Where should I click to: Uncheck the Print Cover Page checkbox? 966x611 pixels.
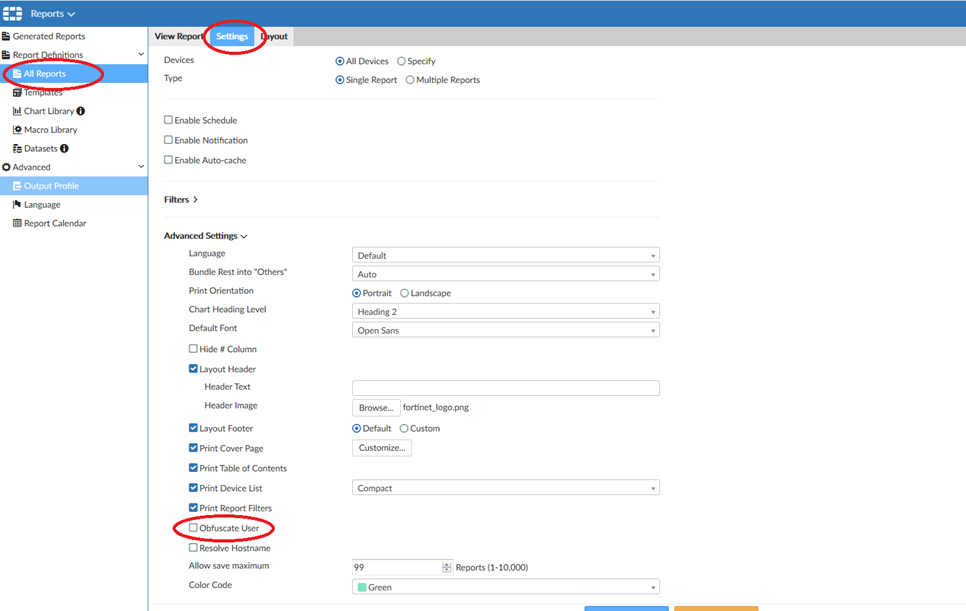pyautogui.click(x=193, y=448)
